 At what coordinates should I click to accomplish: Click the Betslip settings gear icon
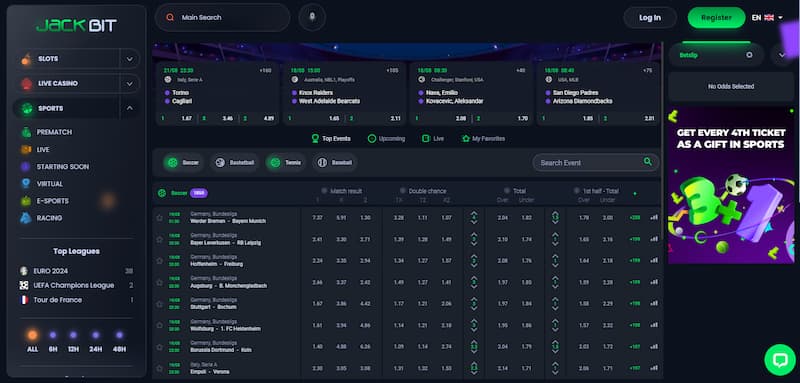(x=749, y=55)
